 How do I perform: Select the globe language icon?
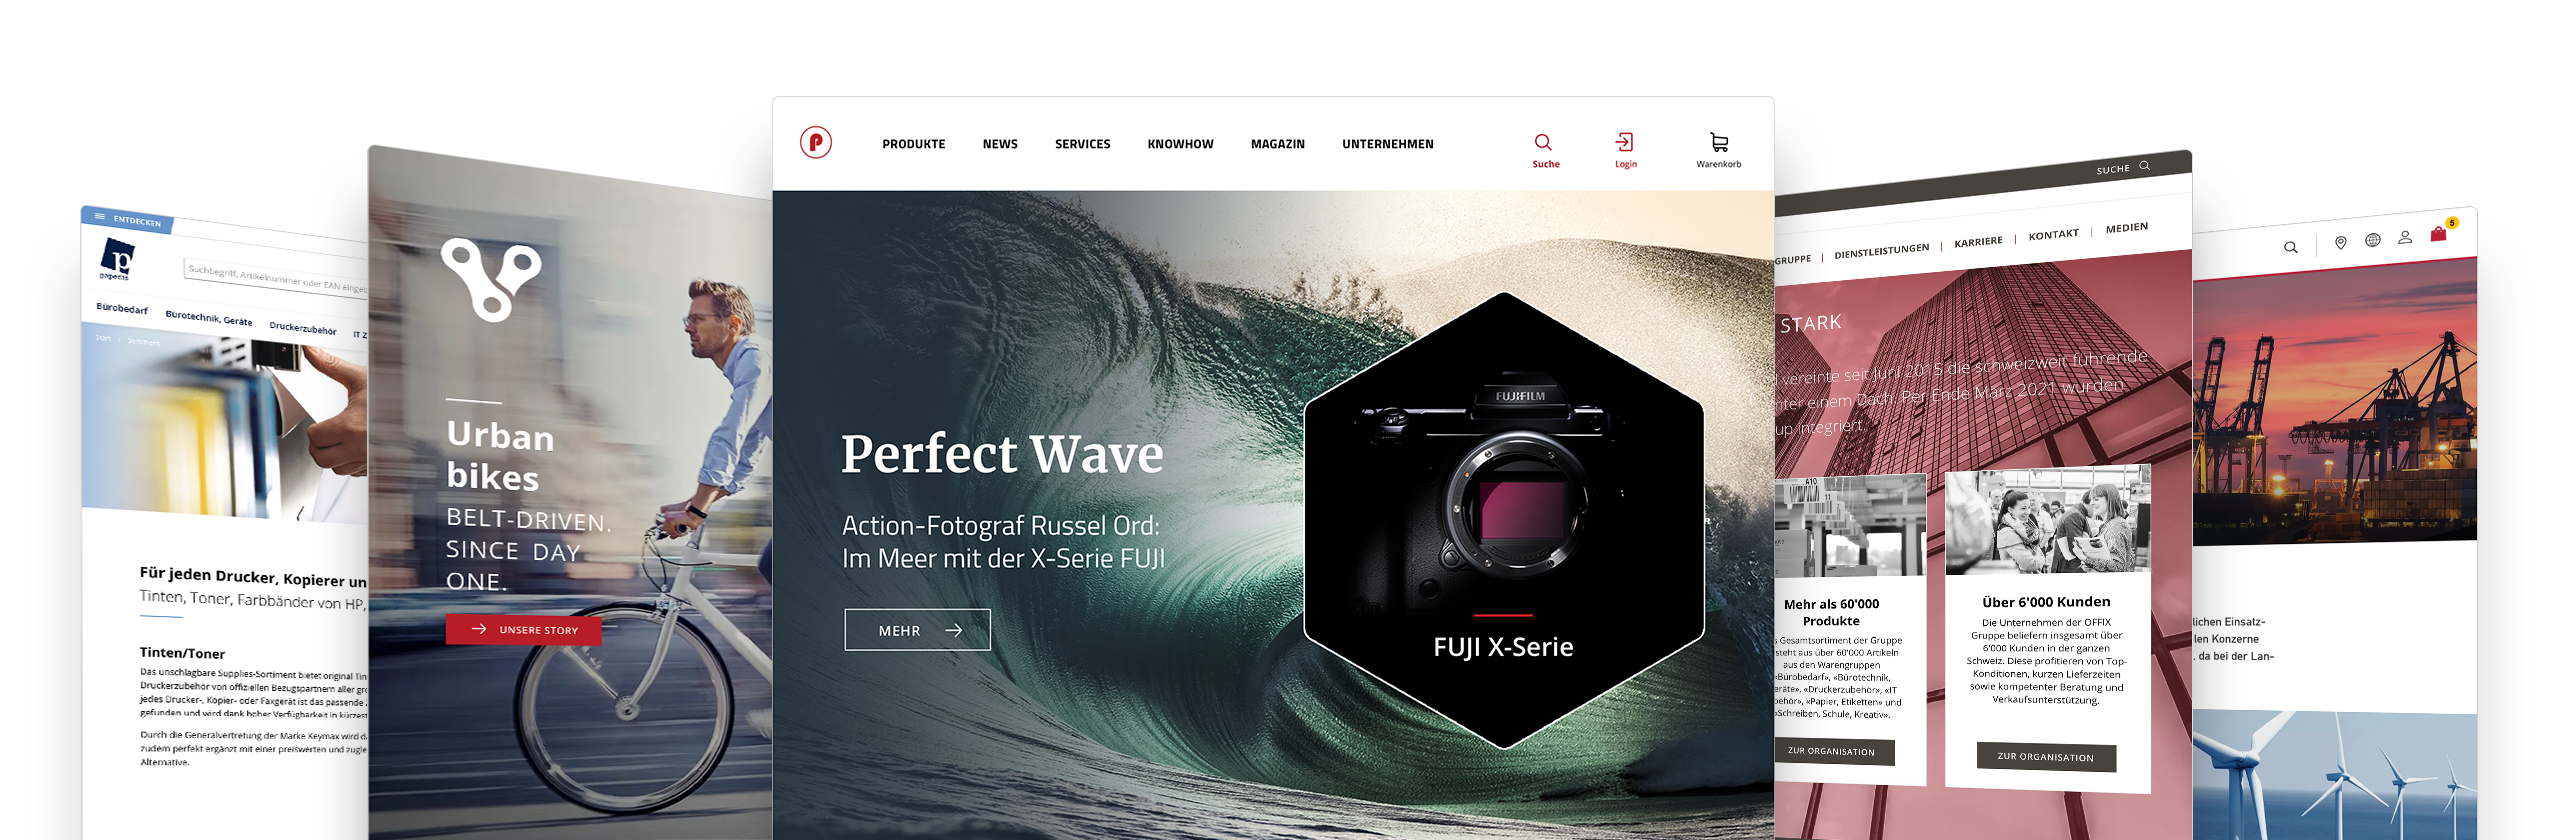coord(2372,240)
